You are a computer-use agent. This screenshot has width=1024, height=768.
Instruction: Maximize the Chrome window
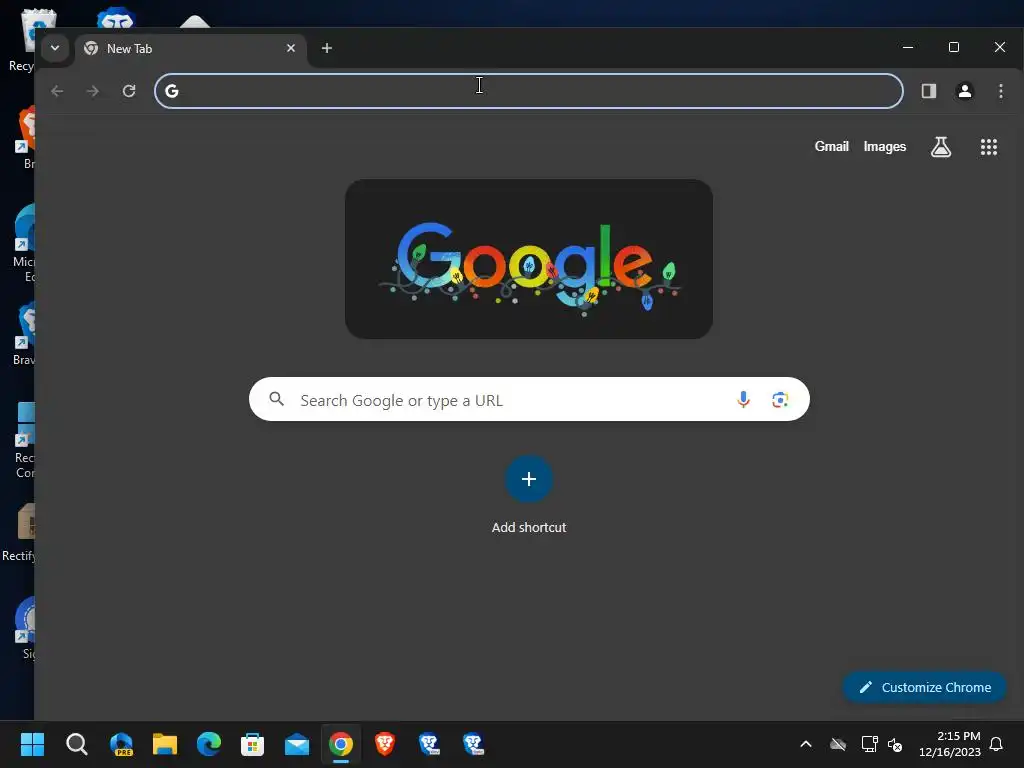[953, 47]
